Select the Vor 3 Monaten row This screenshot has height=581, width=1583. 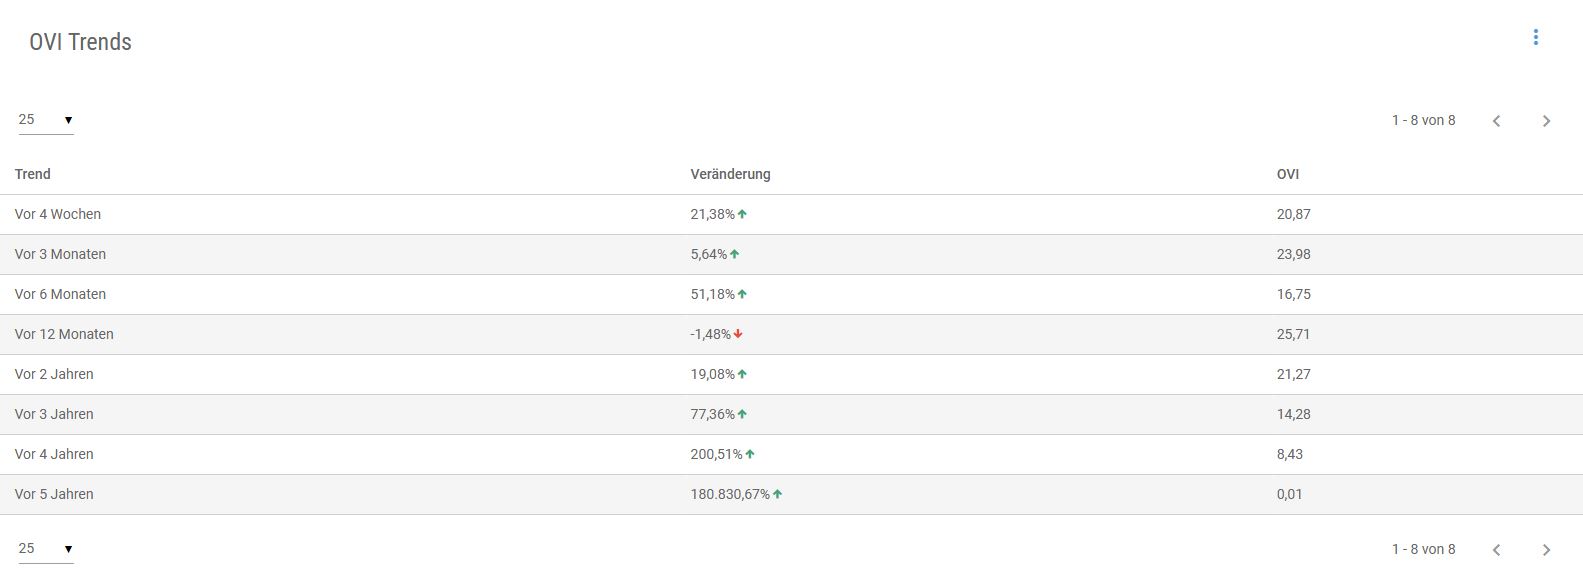point(60,254)
